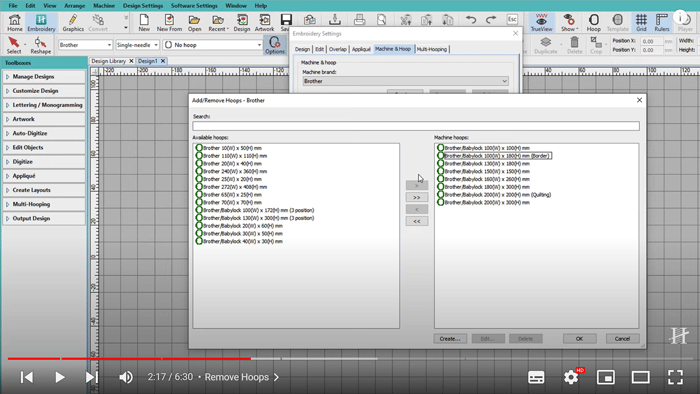Switch to Appliqué tab in Embroidery Settings
This screenshot has width=700, height=394.
tap(361, 49)
